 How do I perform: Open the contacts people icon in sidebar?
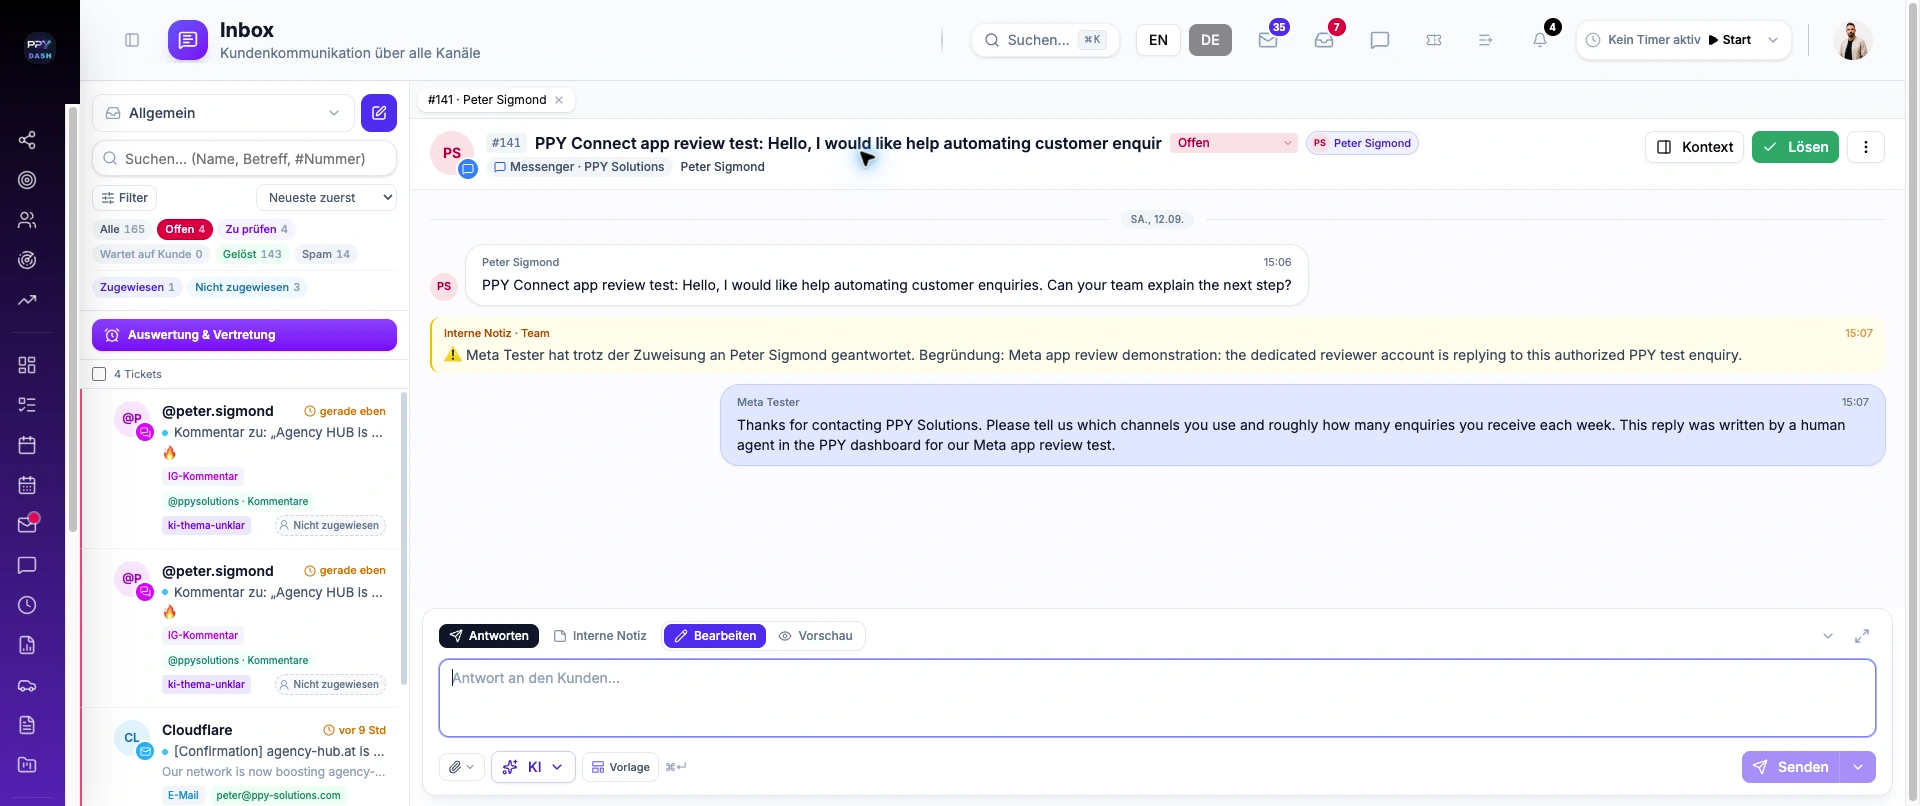pyautogui.click(x=27, y=220)
